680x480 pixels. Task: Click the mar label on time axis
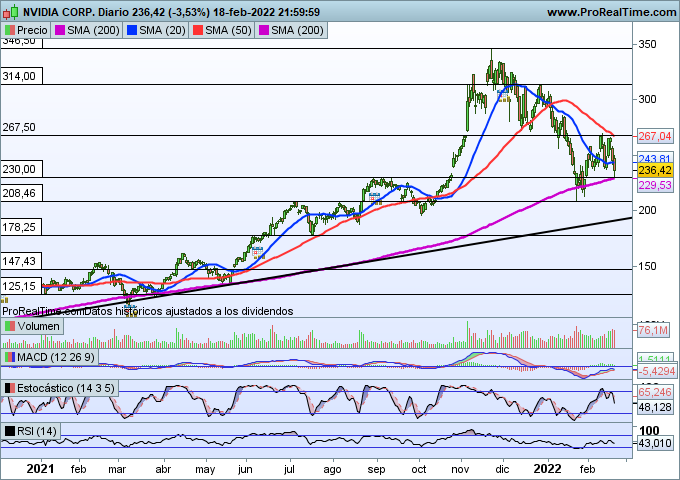coord(117,470)
